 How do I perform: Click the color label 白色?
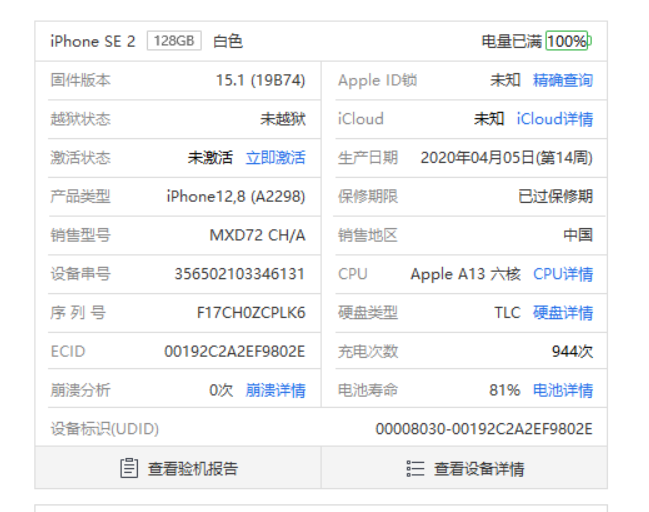tap(228, 41)
